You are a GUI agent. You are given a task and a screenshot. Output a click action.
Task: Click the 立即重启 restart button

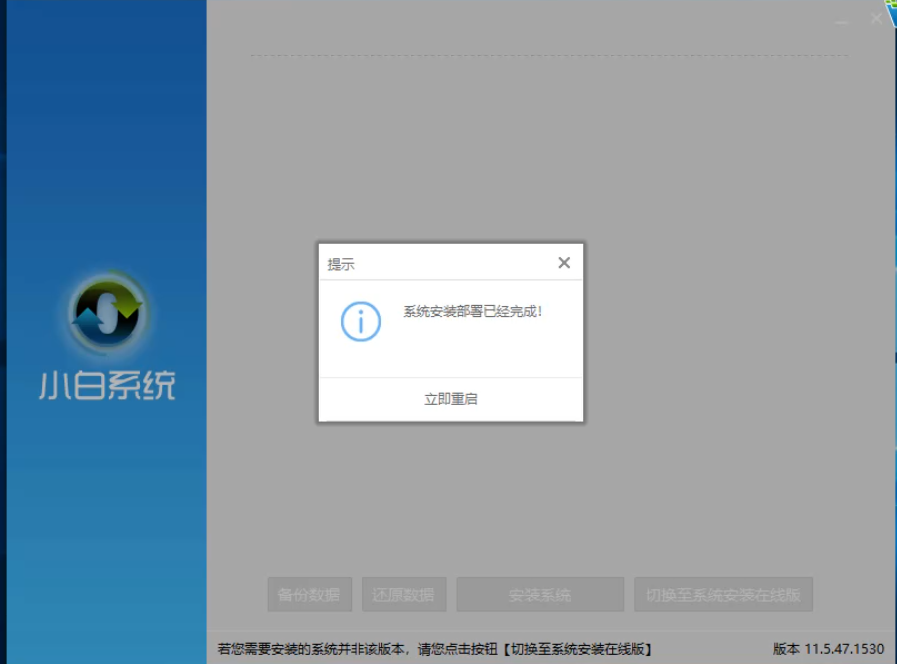click(449, 398)
